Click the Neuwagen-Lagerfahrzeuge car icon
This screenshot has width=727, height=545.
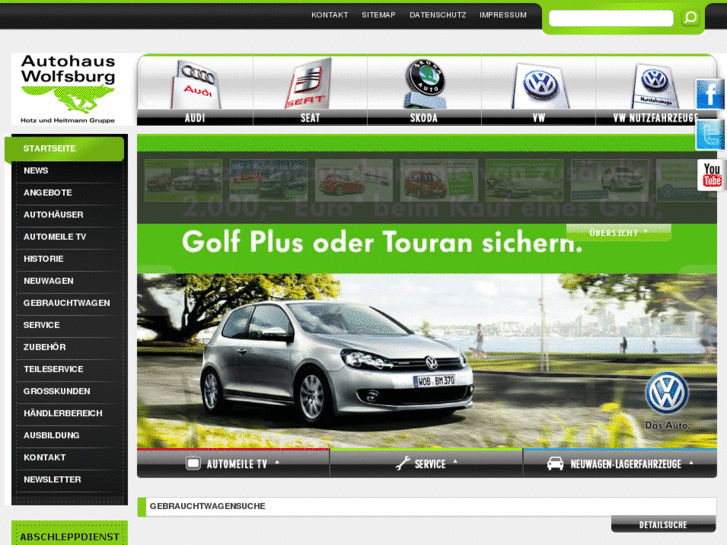(x=555, y=463)
